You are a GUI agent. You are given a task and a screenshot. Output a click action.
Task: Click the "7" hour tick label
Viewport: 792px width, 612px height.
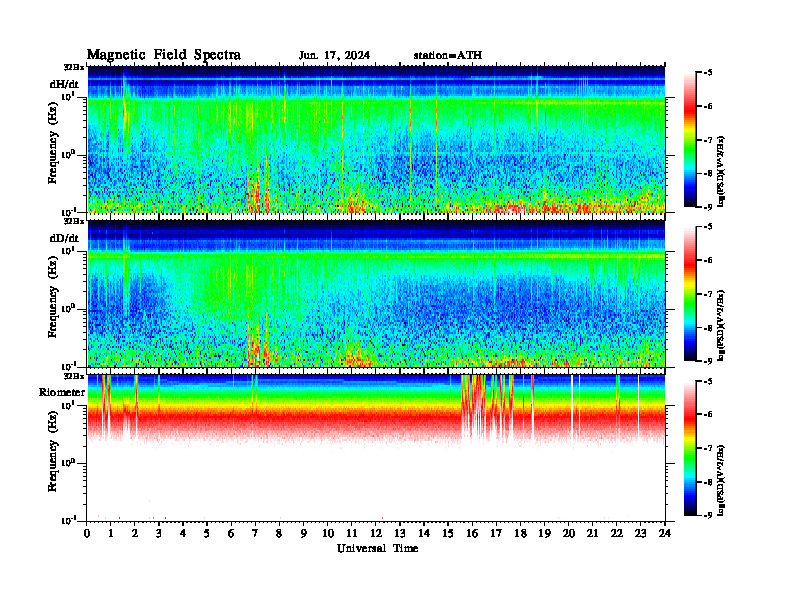[x=256, y=534]
